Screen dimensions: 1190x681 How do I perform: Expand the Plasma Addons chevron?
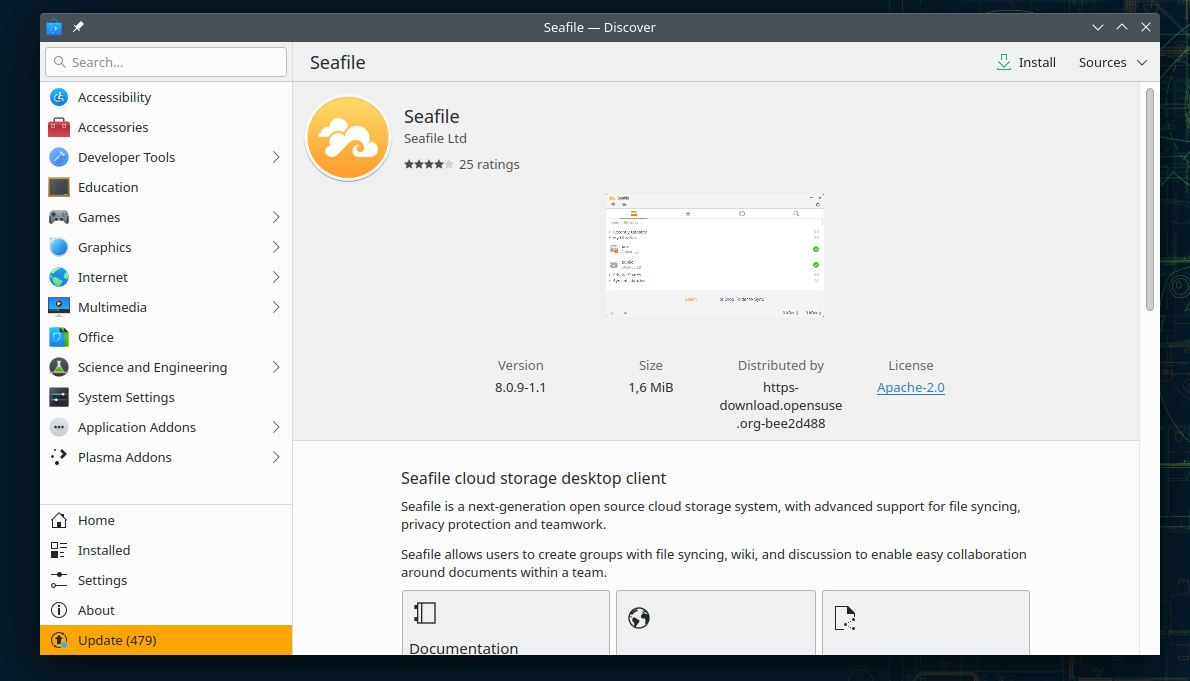pos(276,457)
